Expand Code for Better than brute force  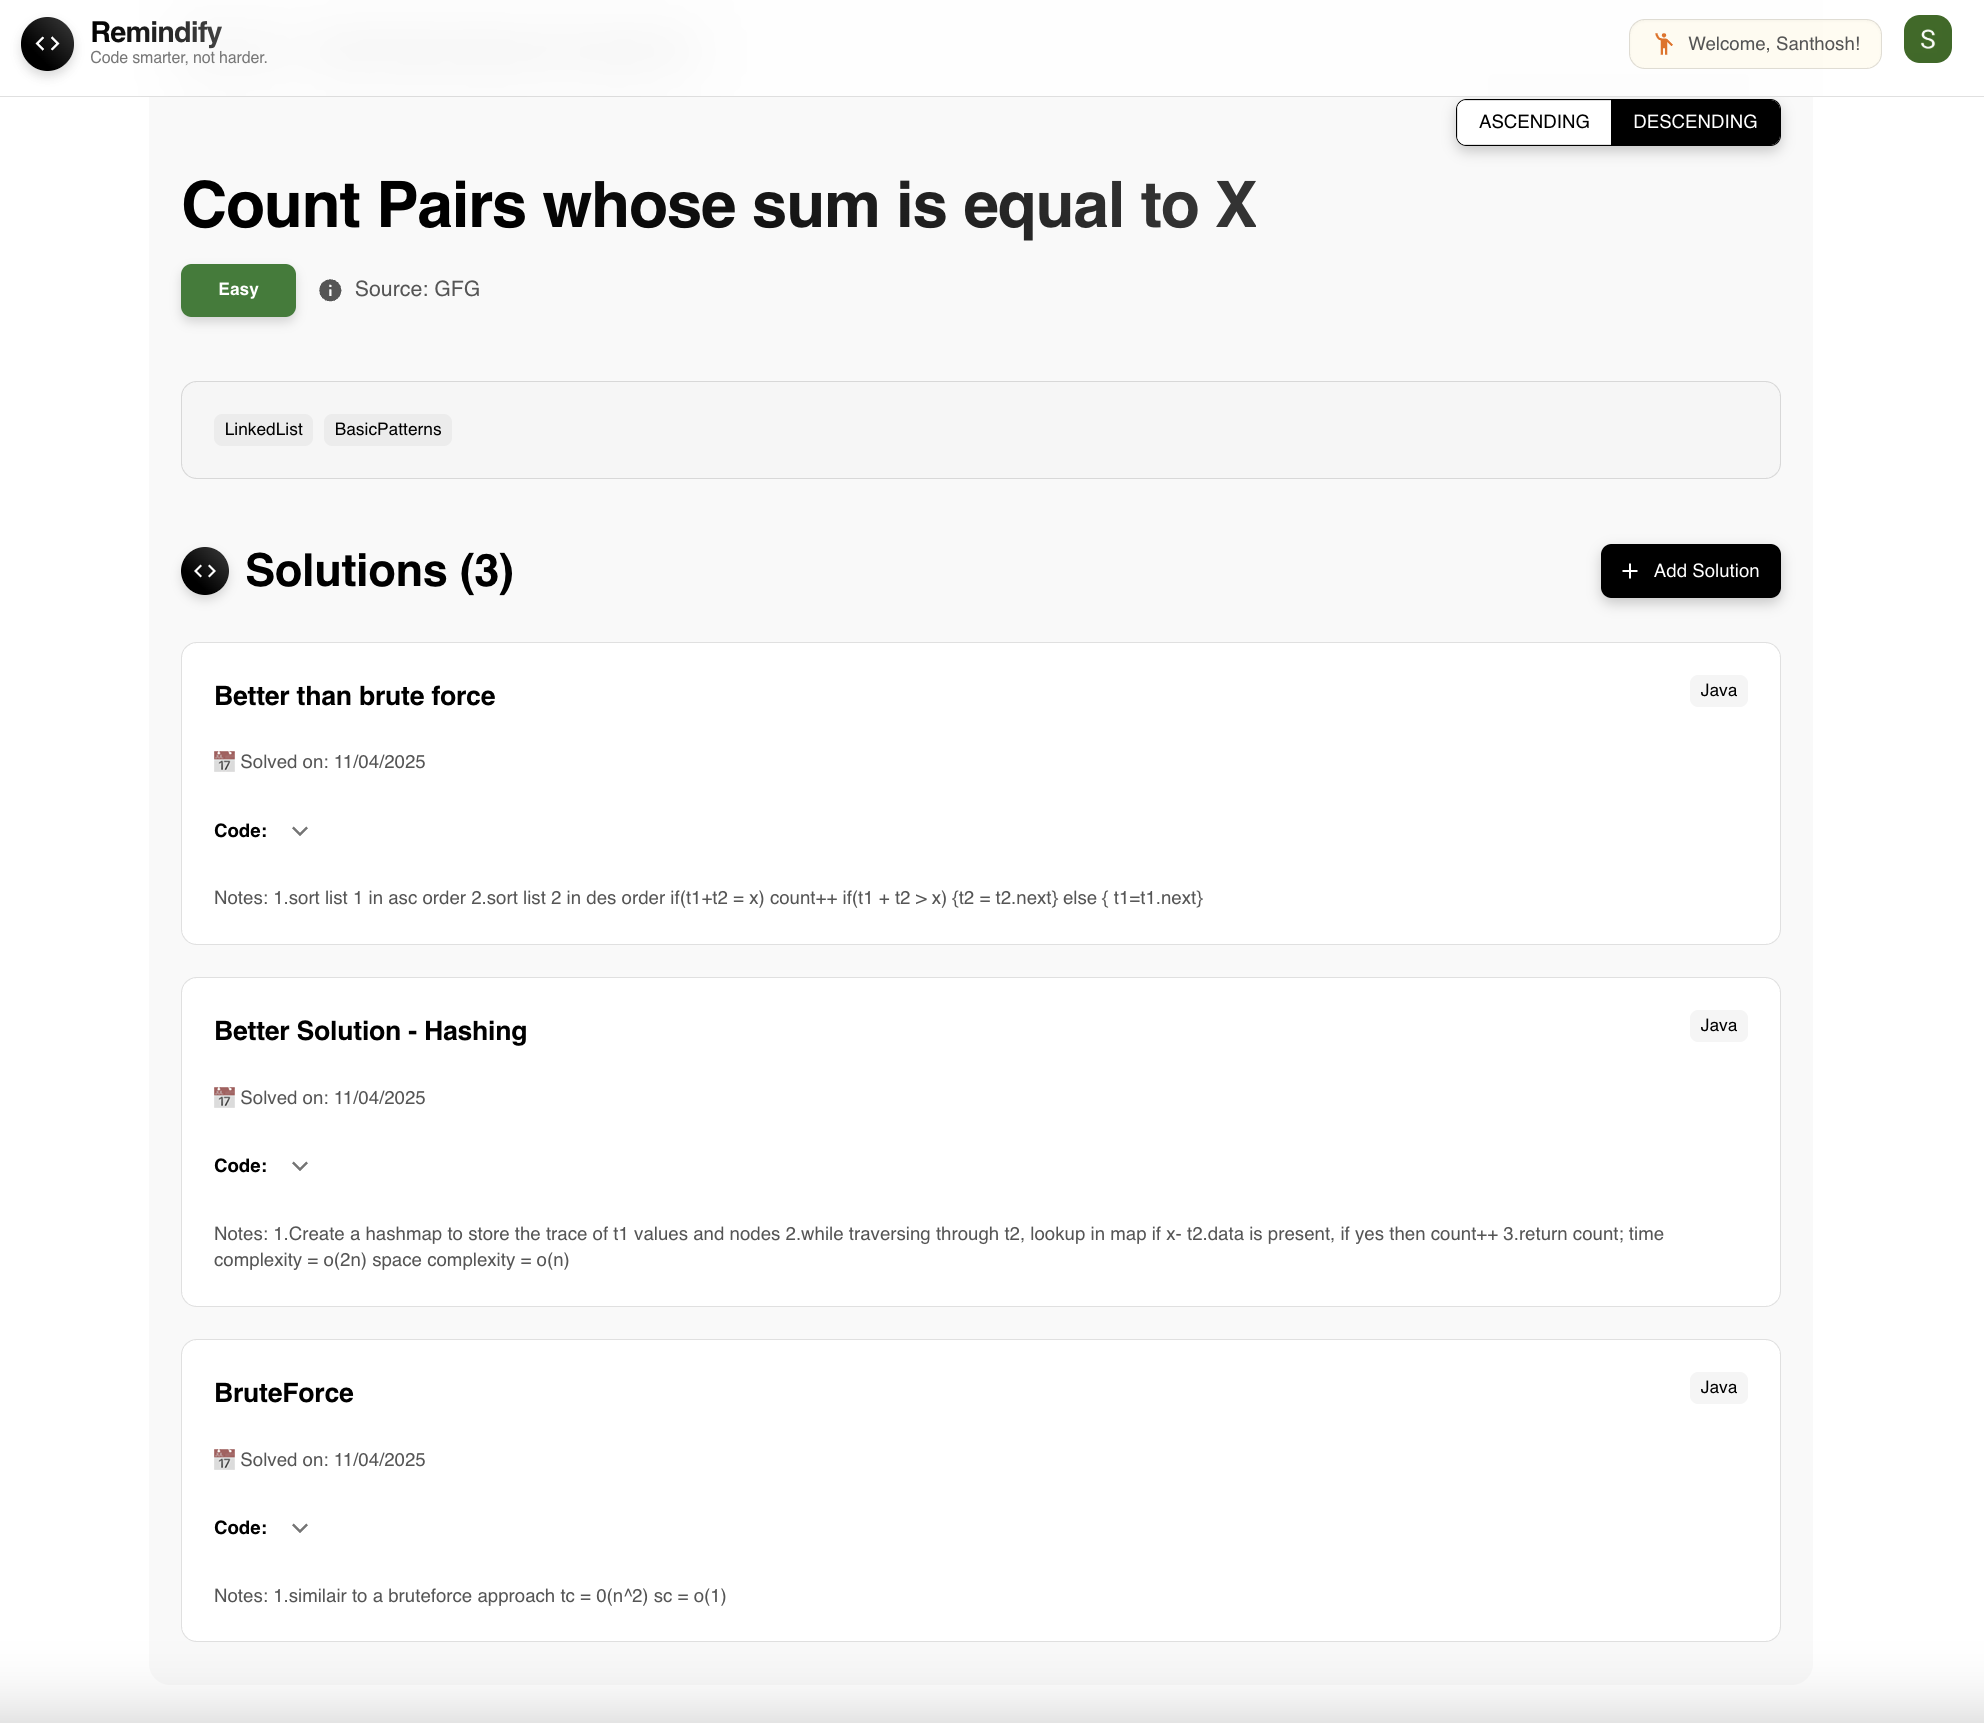(300, 831)
